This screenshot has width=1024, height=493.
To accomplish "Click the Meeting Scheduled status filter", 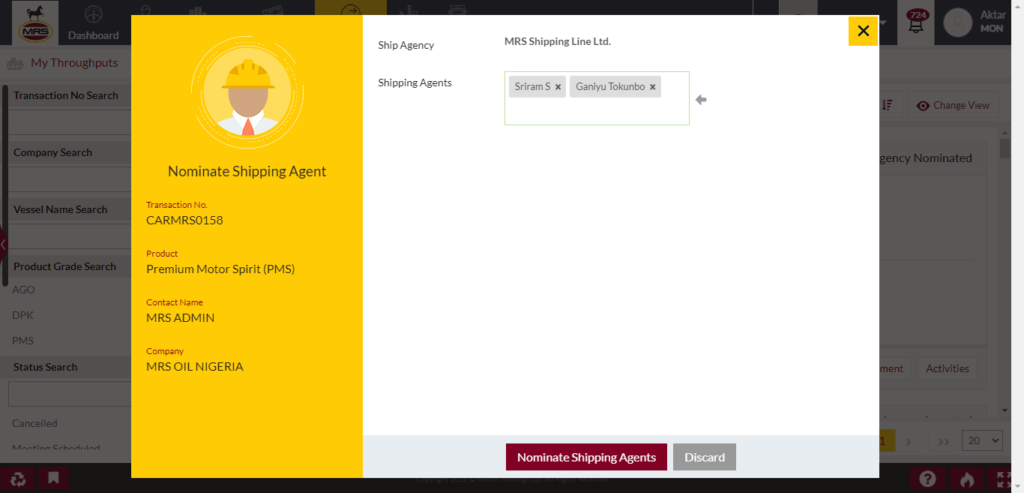I will pyautogui.click(x=56, y=449).
